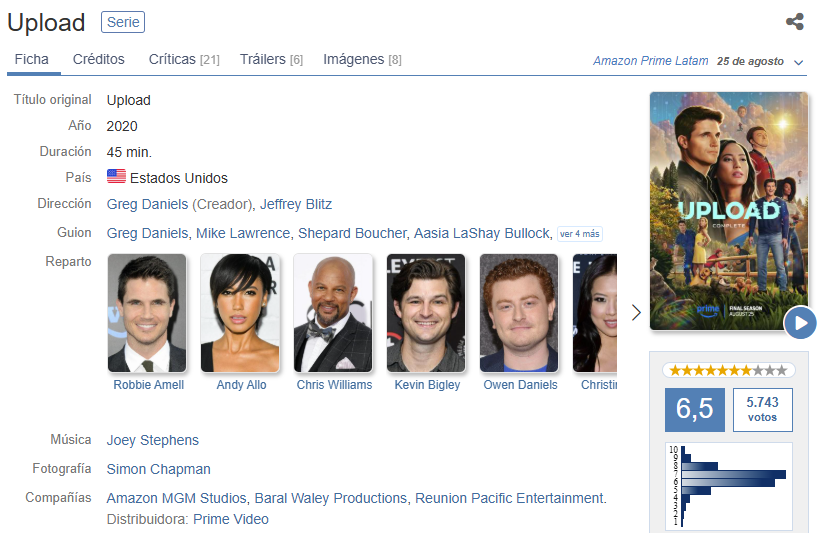Expand the Amazon Prime Latam date dropdown
822x533 pixels.
pyautogui.click(x=798, y=62)
